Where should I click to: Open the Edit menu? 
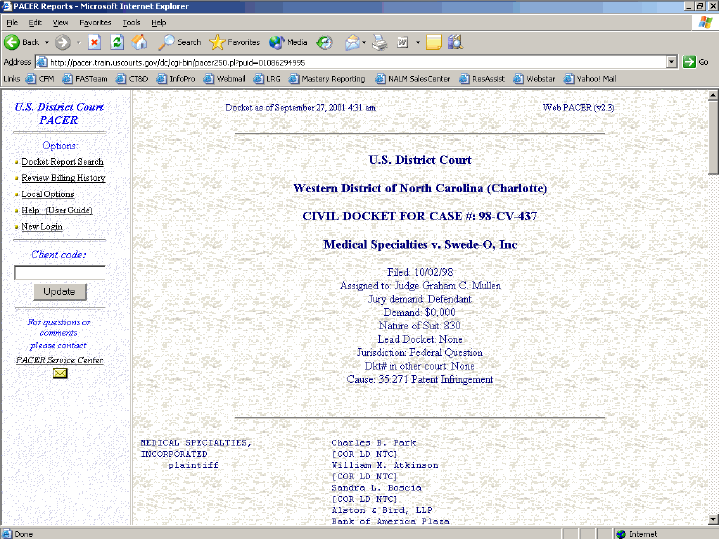tap(35, 22)
